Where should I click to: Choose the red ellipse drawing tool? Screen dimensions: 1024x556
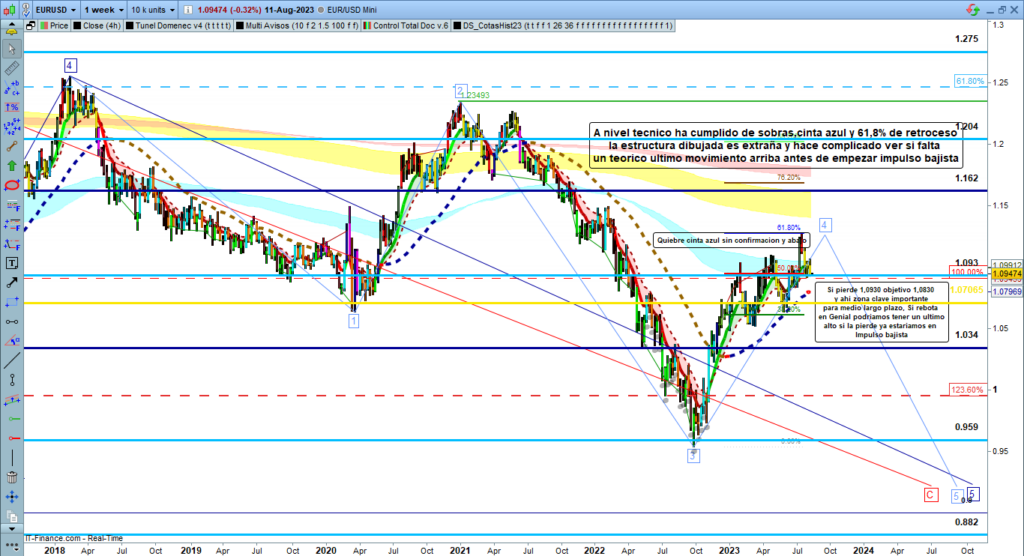tap(12, 185)
